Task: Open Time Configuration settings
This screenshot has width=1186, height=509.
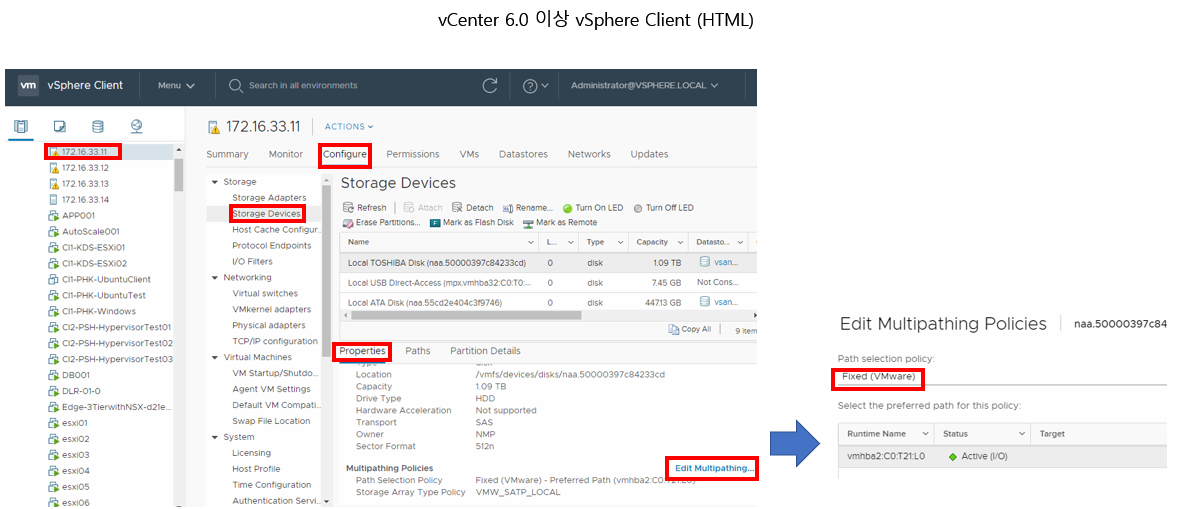Action: pyautogui.click(x=272, y=485)
